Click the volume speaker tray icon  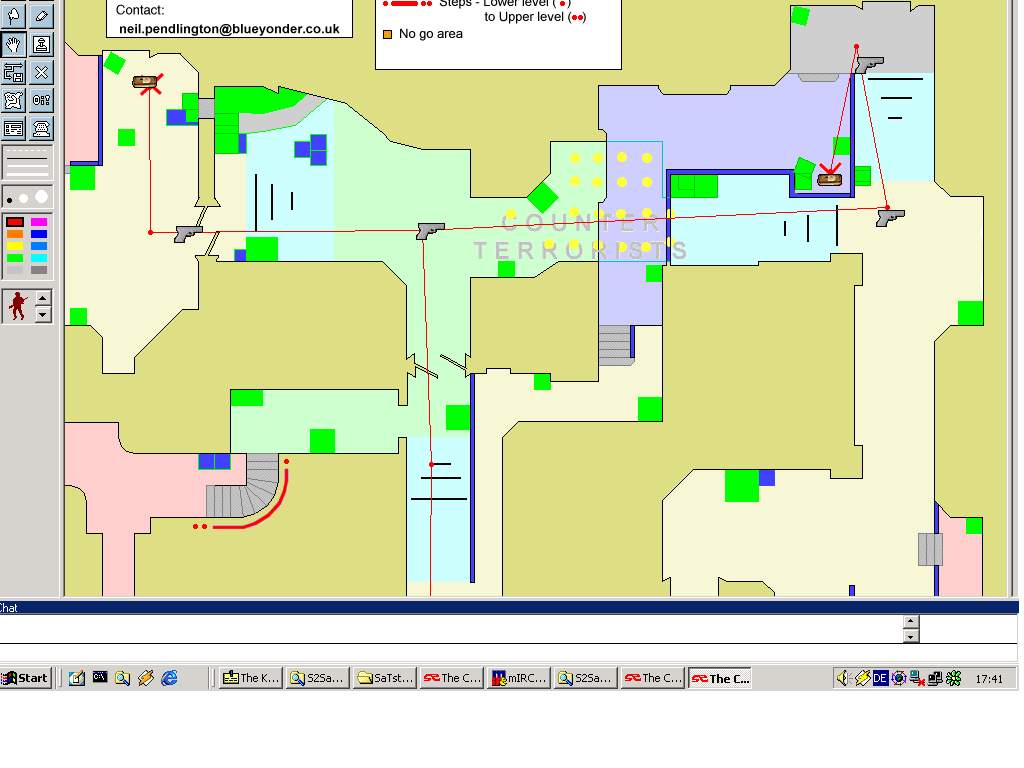tap(843, 679)
